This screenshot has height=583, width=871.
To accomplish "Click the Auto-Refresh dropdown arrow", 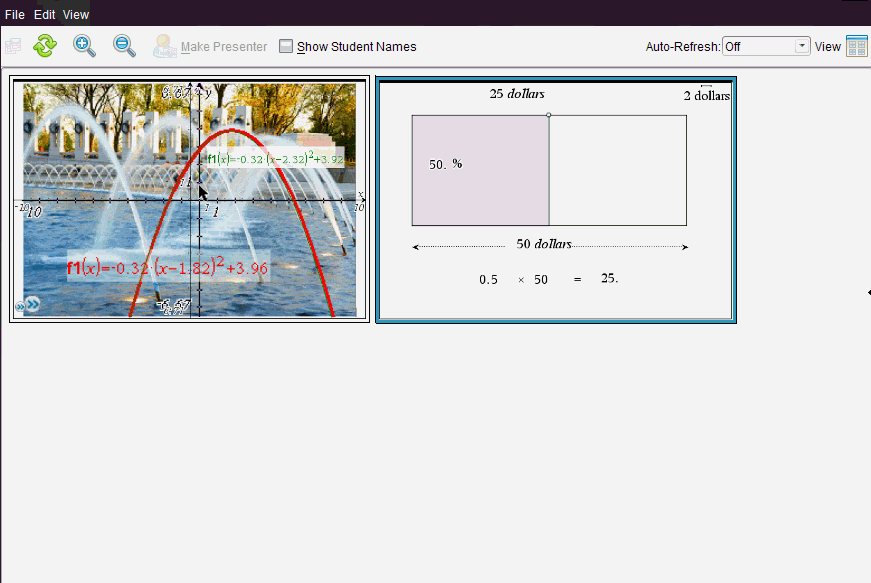I will click(801, 47).
